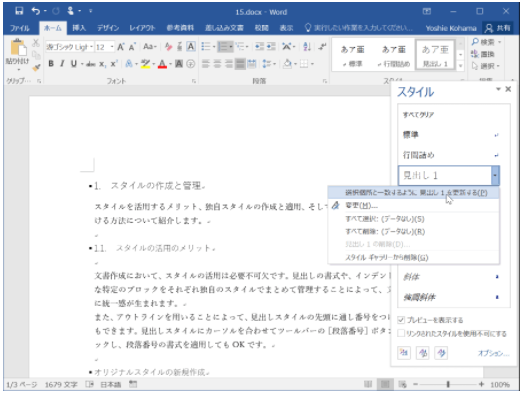Click the Undo arrow icon
Viewport: 523px width, 395px height.
pyautogui.click(x=36, y=11)
